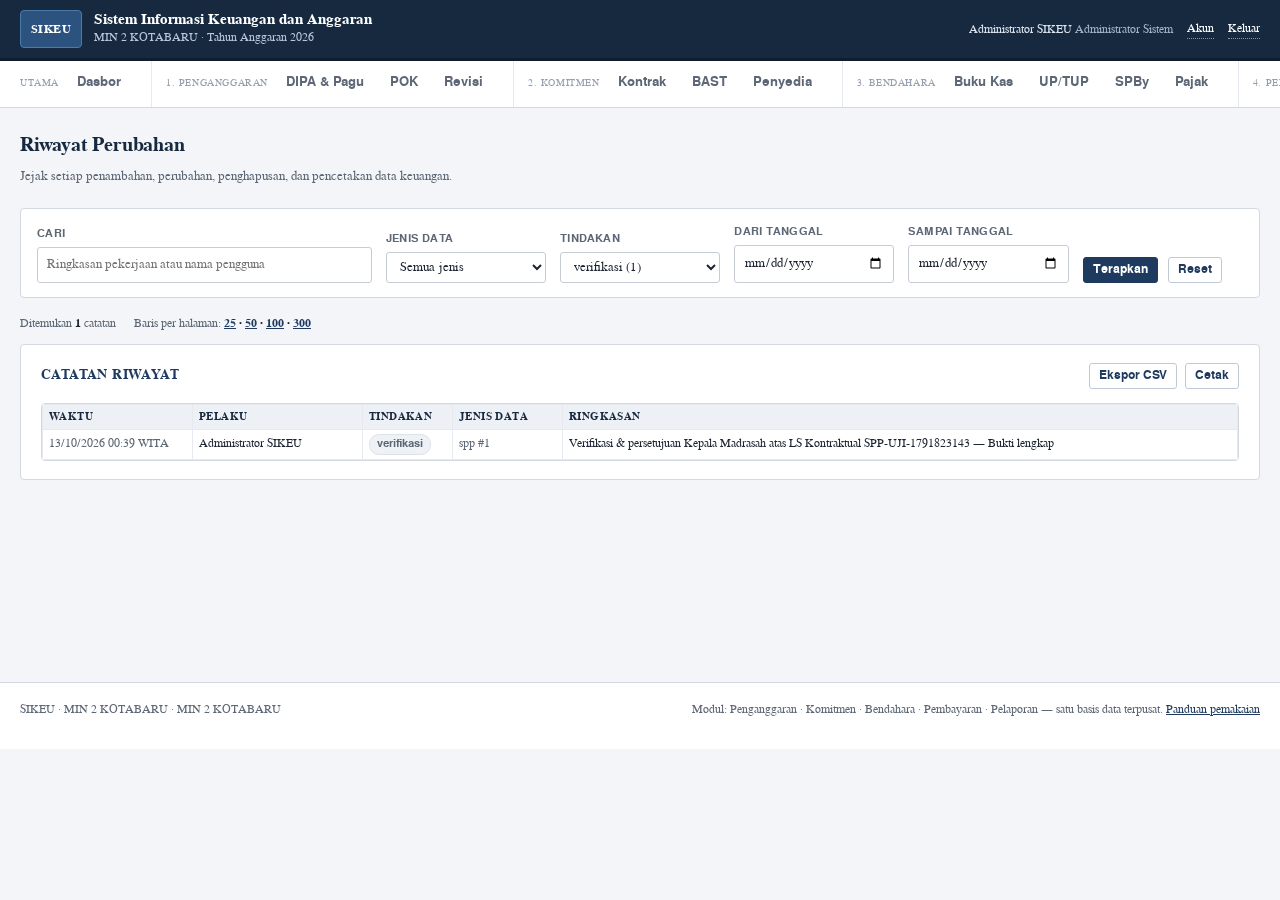The height and width of the screenshot is (900, 1280).
Task: Click the verifikasi badge in the table row
Action: tap(400, 444)
